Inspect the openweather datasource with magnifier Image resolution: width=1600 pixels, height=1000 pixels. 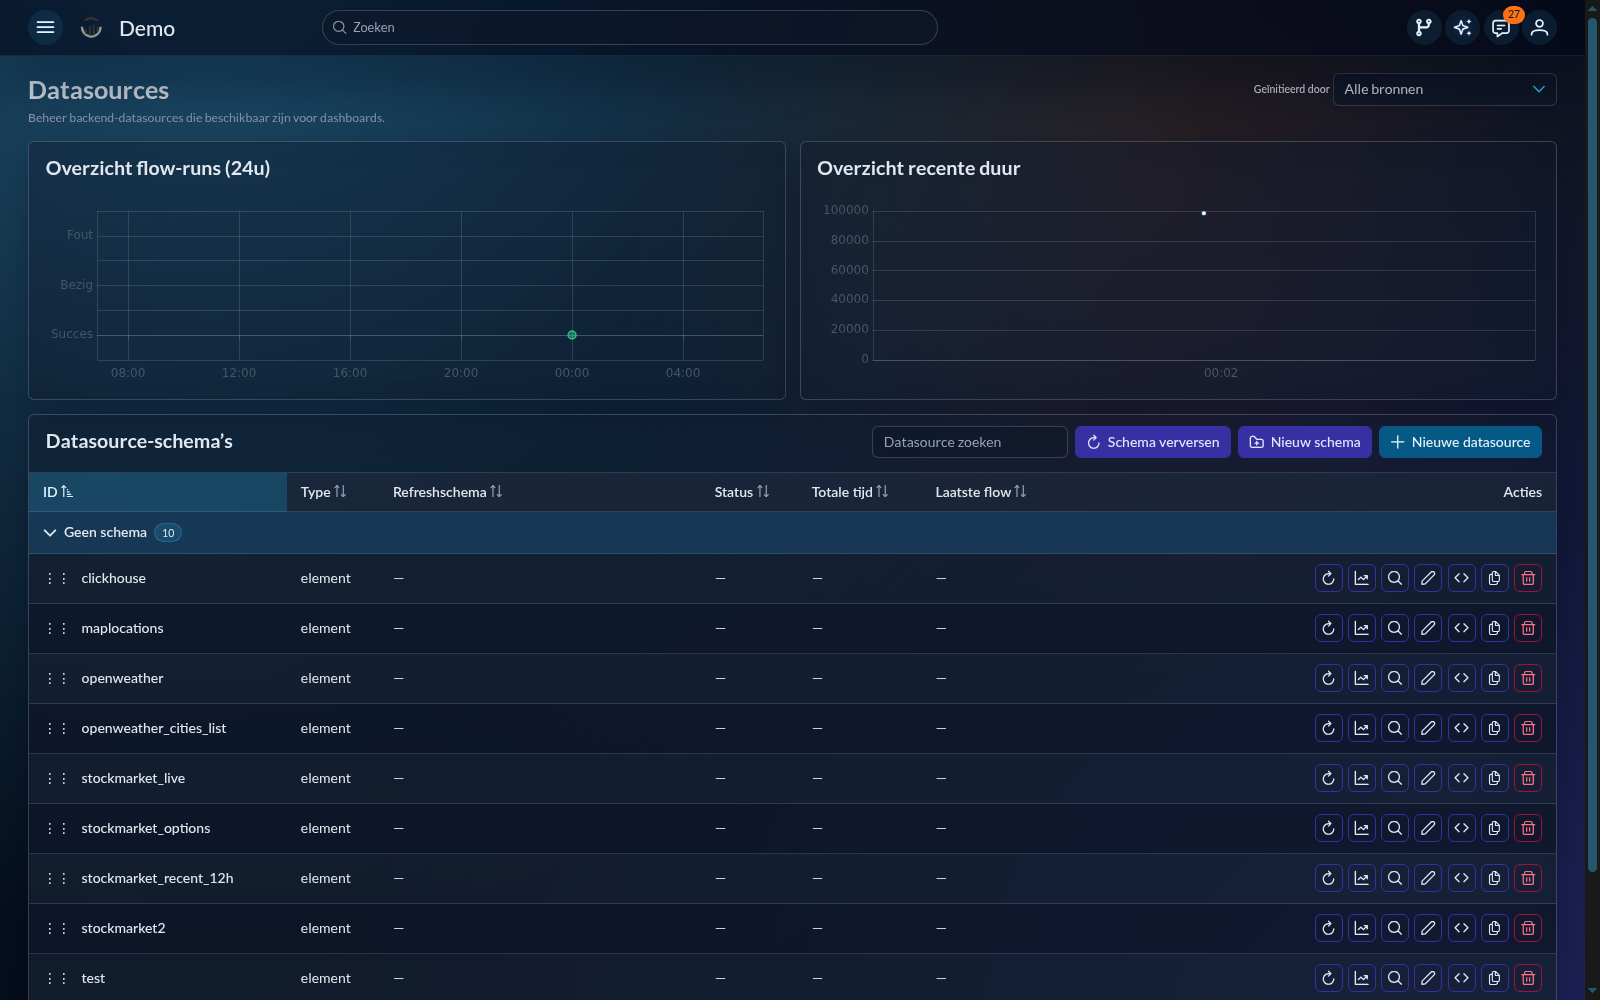pyautogui.click(x=1395, y=678)
